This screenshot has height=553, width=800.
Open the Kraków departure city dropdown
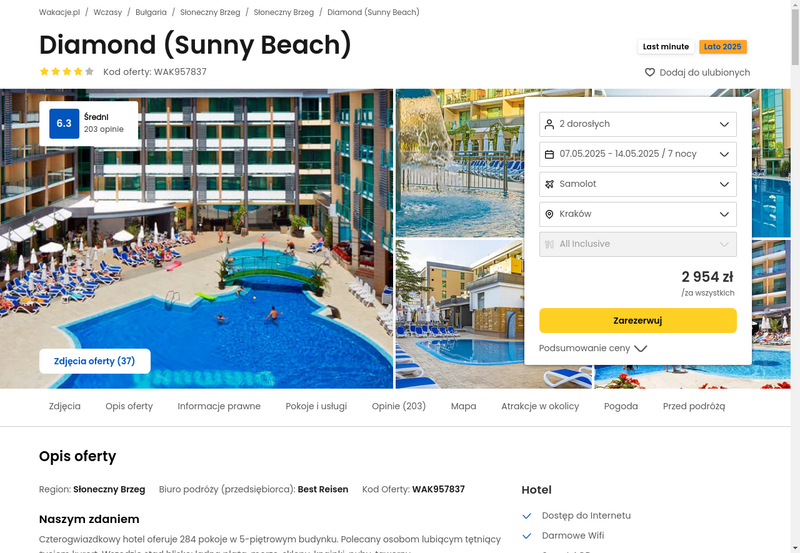tap(638, 214)
